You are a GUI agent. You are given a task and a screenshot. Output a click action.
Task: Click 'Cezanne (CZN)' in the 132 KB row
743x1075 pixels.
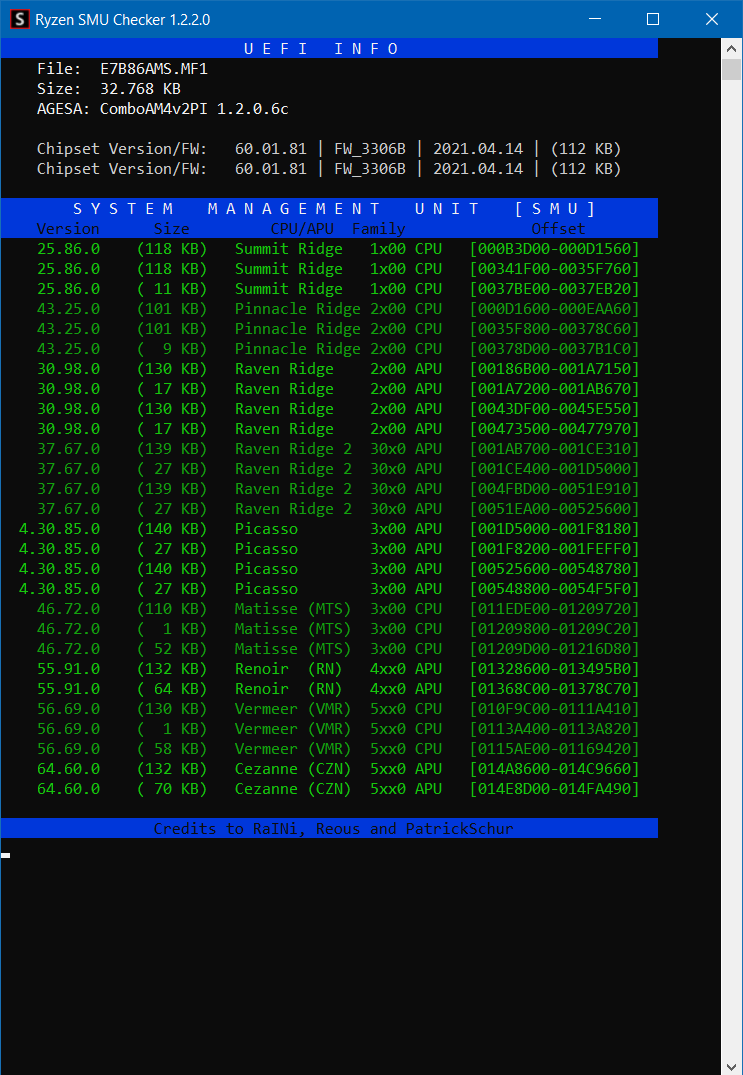(293, 769)
